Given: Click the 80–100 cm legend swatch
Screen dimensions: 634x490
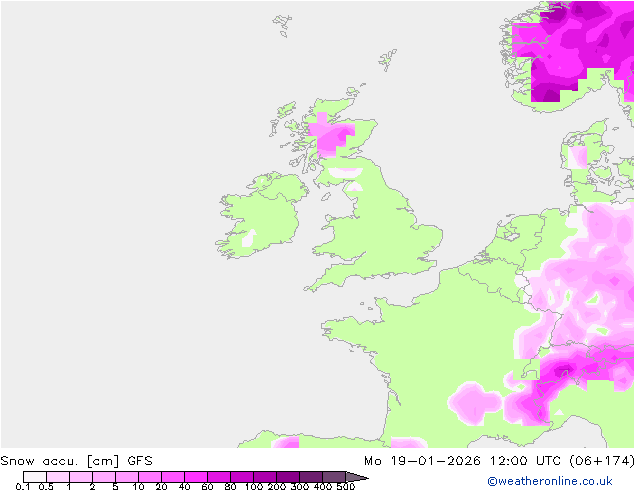Looking at the screenshot, I should pyautogui.click(x=242, y=477).
